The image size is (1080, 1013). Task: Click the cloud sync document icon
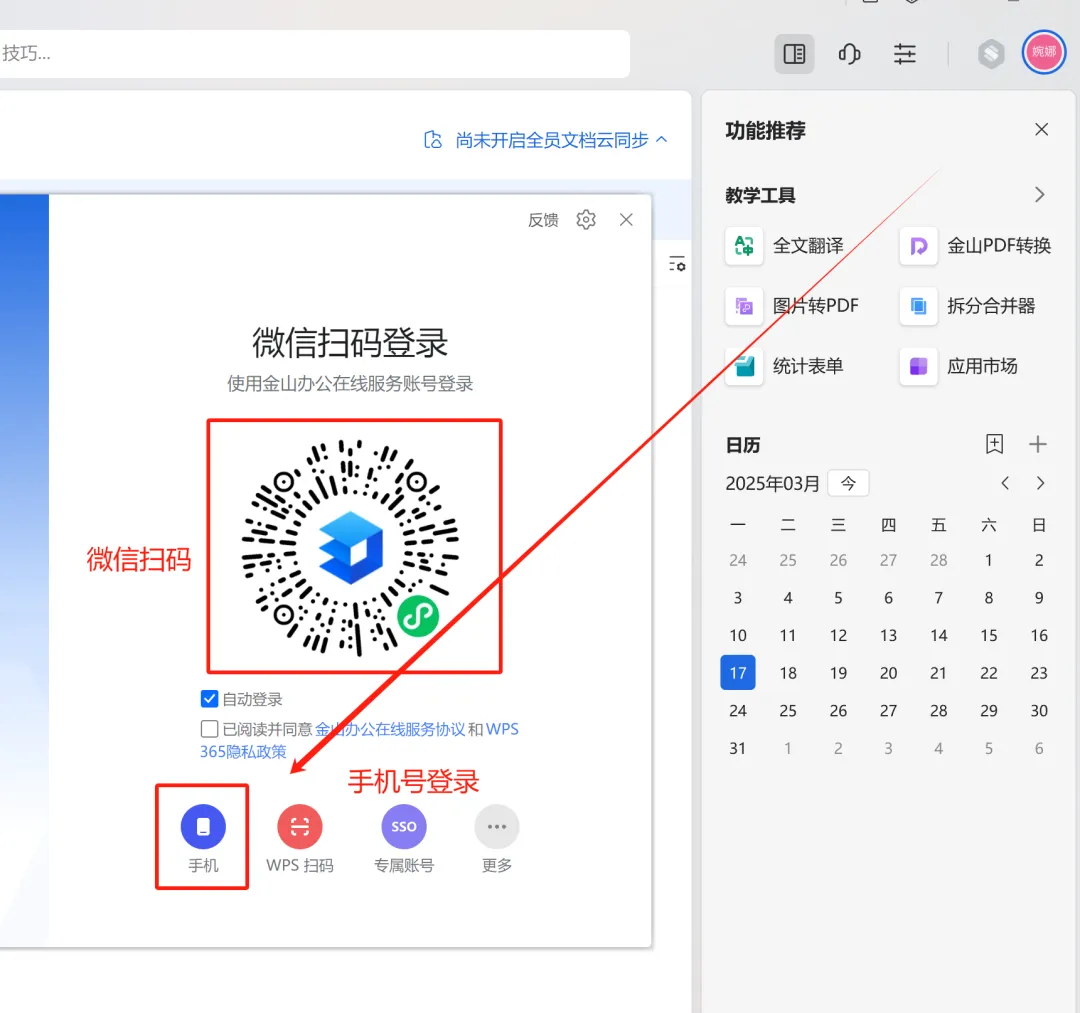pos(433,140)
